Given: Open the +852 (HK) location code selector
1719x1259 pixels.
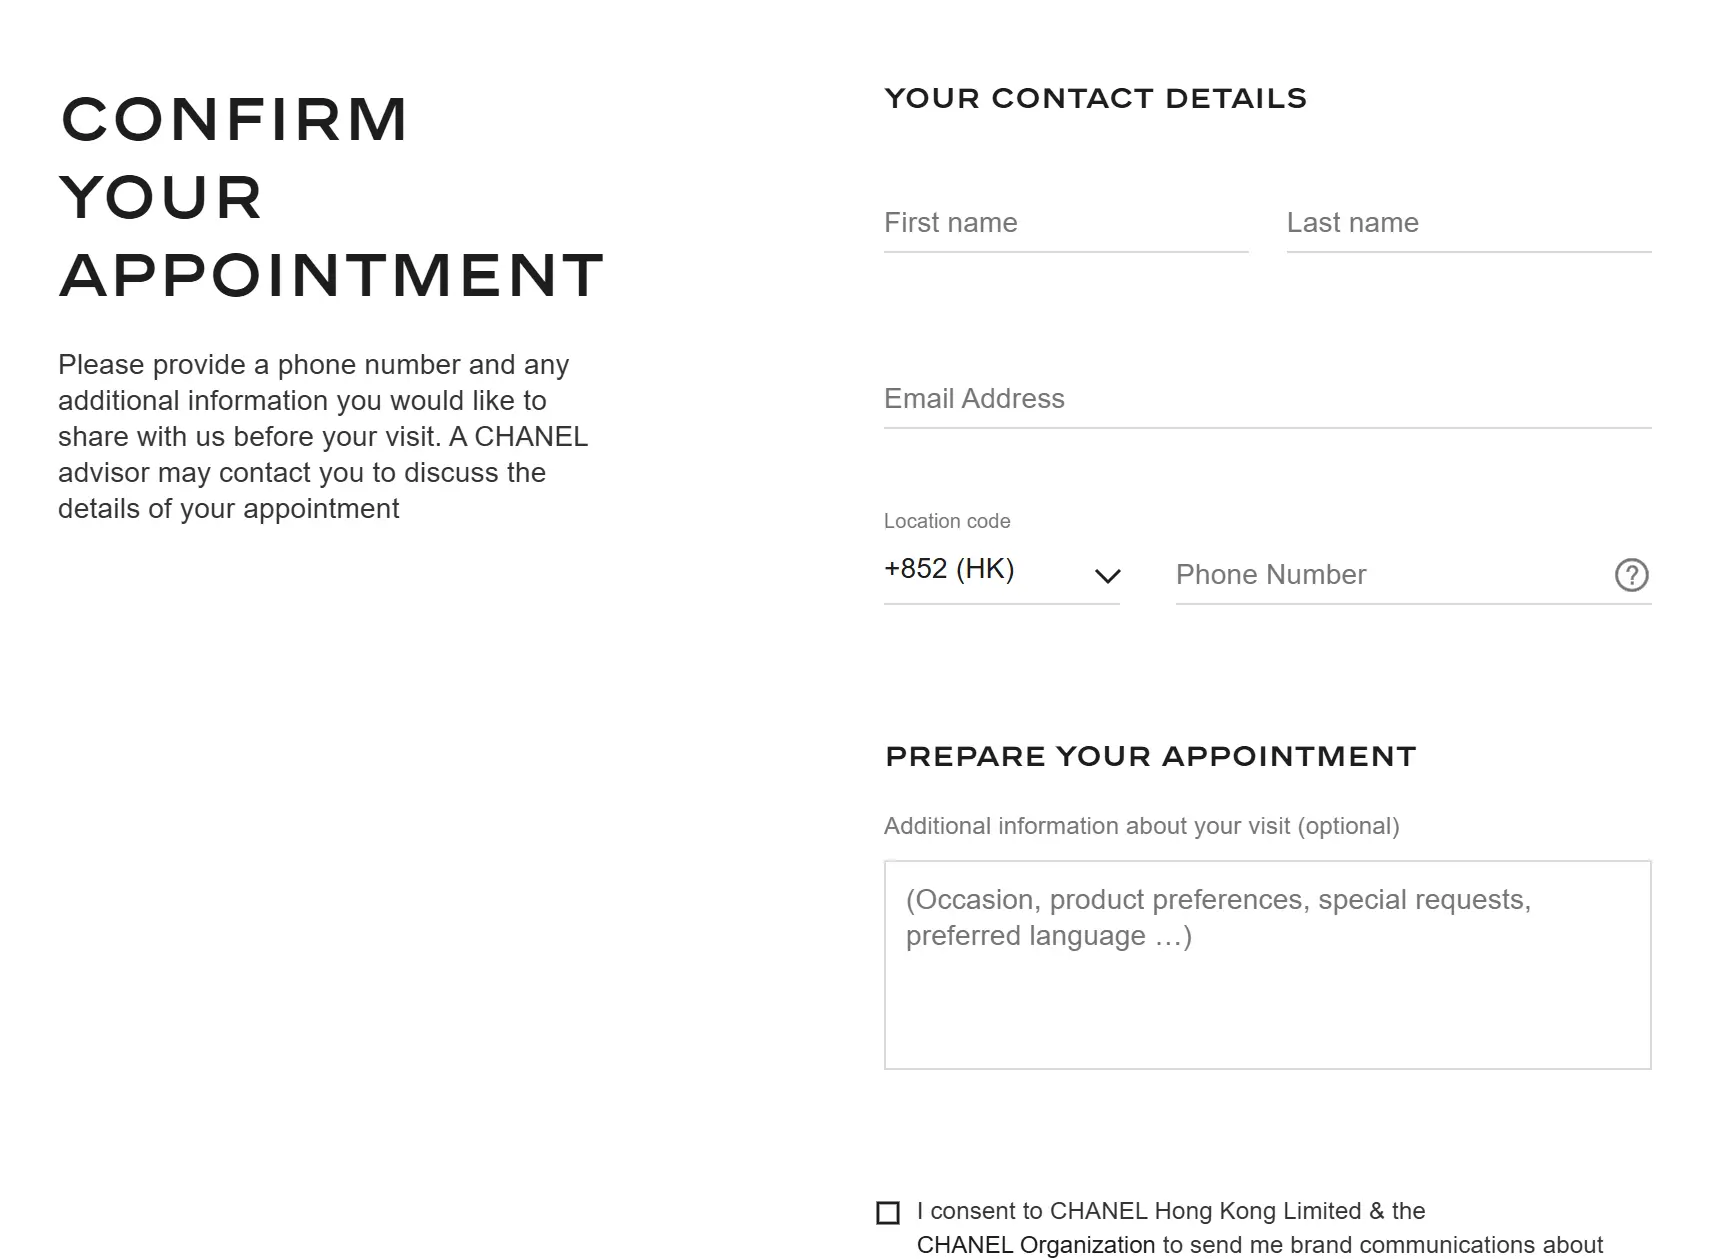Looking at the screenshot, I should click(x=949, y=569).
